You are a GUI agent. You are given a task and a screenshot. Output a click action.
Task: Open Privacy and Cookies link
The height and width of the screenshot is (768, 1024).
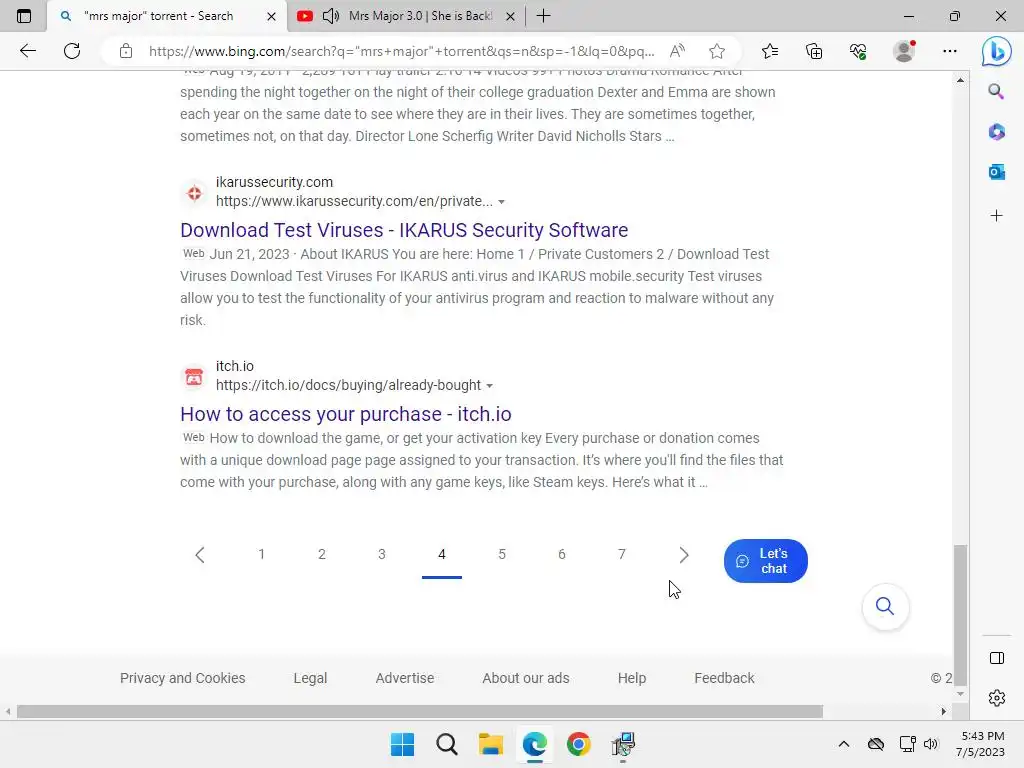(x=182, y=678)
